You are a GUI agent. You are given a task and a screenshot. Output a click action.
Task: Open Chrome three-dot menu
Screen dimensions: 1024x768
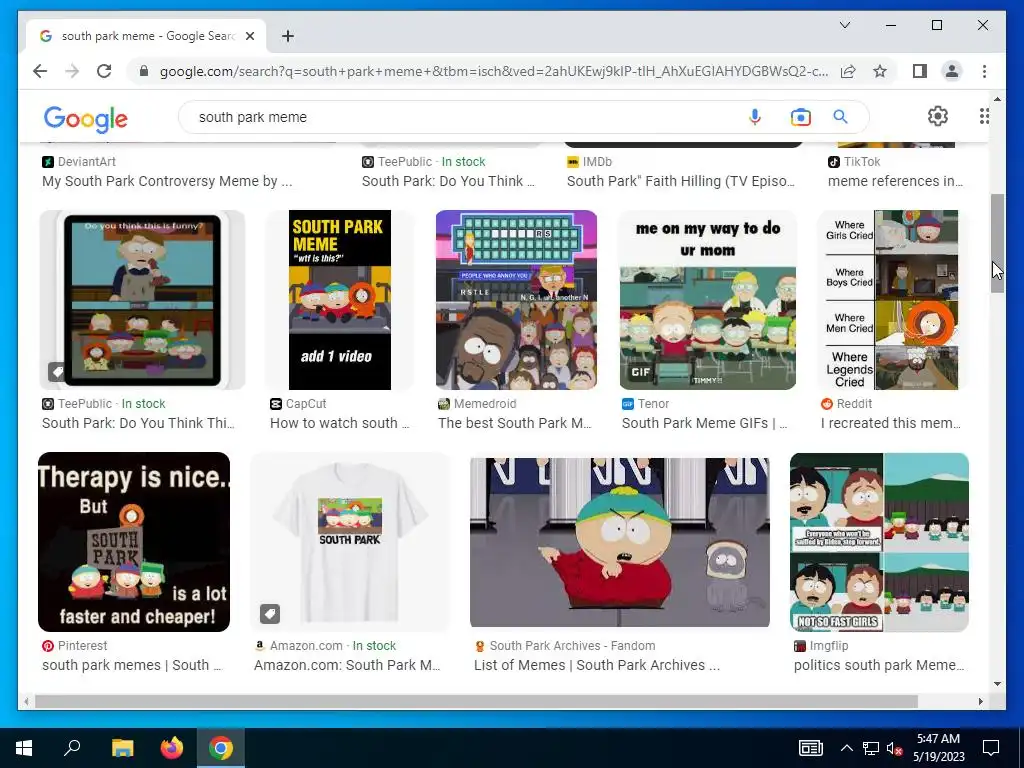click(984, 71)
